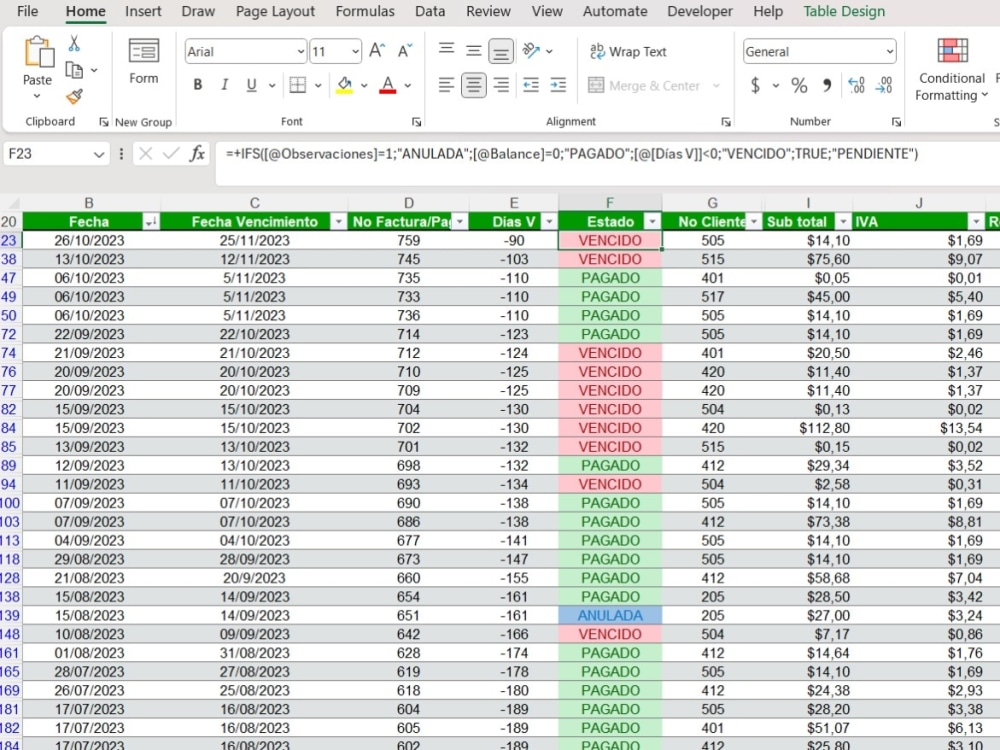
Task: Open the Alignment dialog launcher
Action: pos(725,122)
